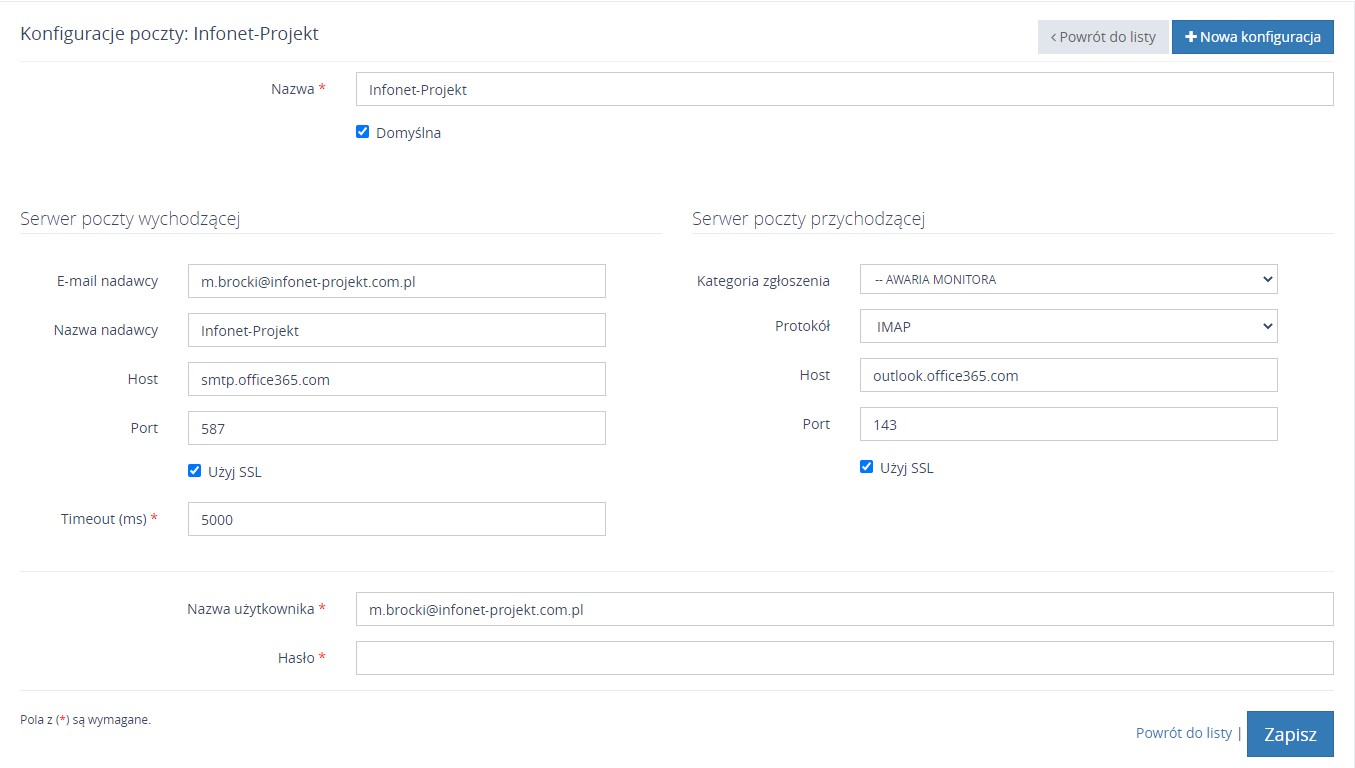
Task: Edit the 'Timeout (ms)' field
Action: point(397,519)
